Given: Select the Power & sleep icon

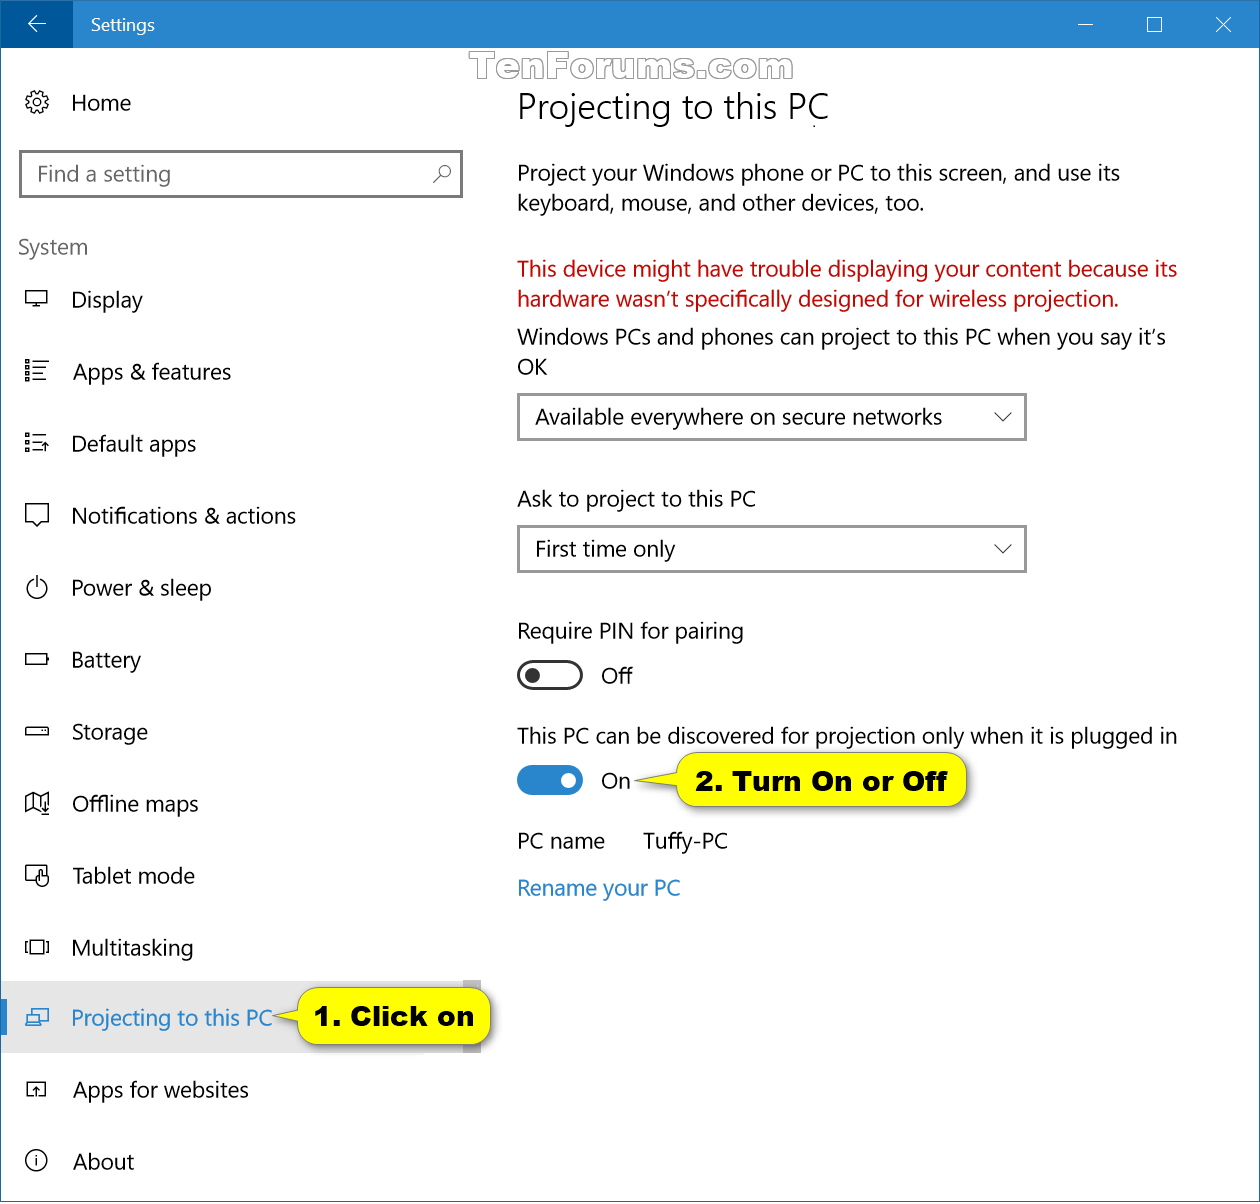Looking at the screenshot, I should [x=37, y=587].
